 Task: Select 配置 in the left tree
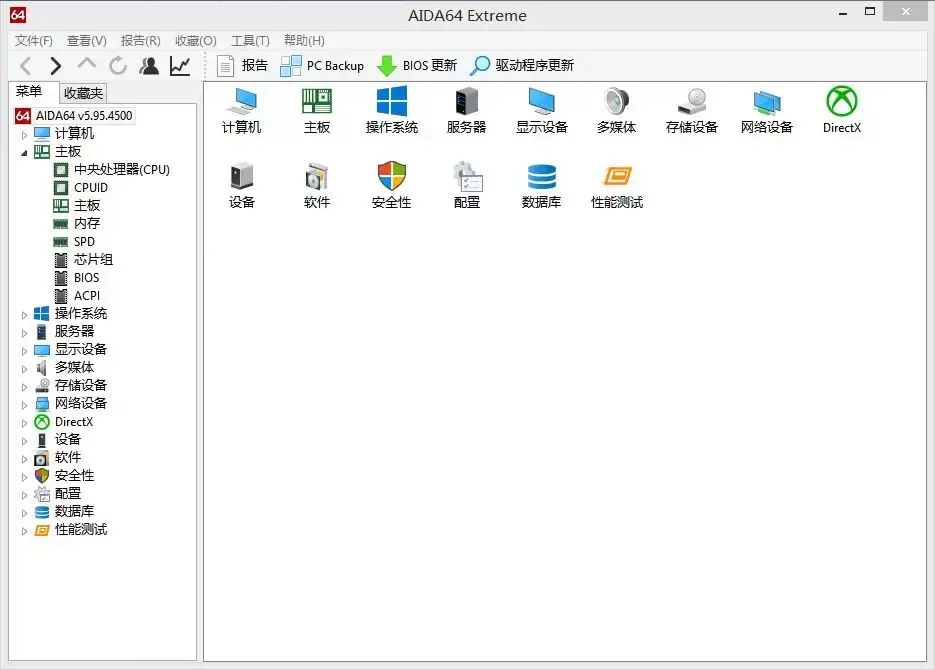click(x=58, y=494)
